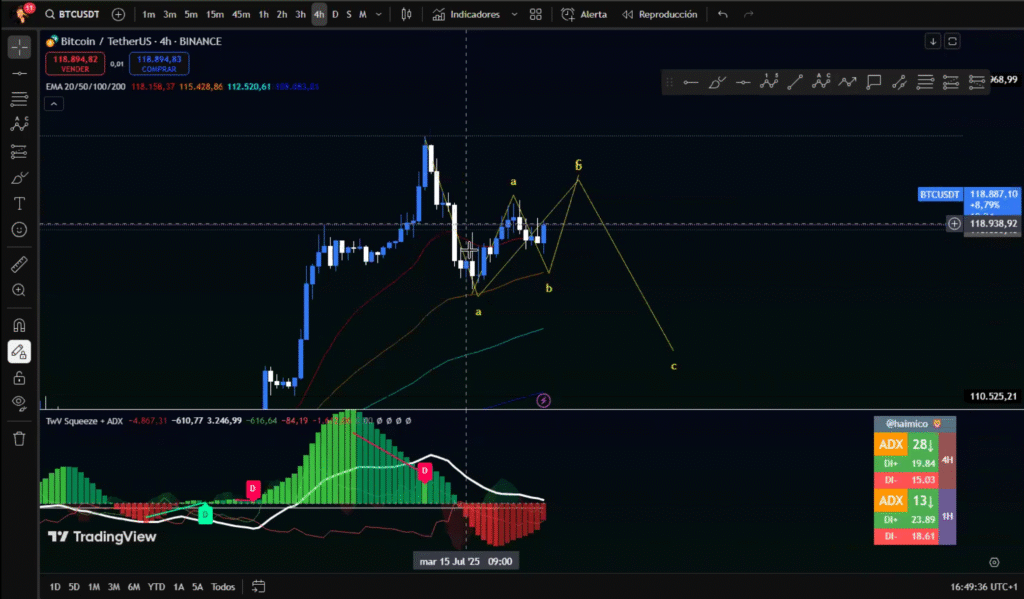
Task: Select the callout note favorite tool
Action: click(x=873, y=82)
